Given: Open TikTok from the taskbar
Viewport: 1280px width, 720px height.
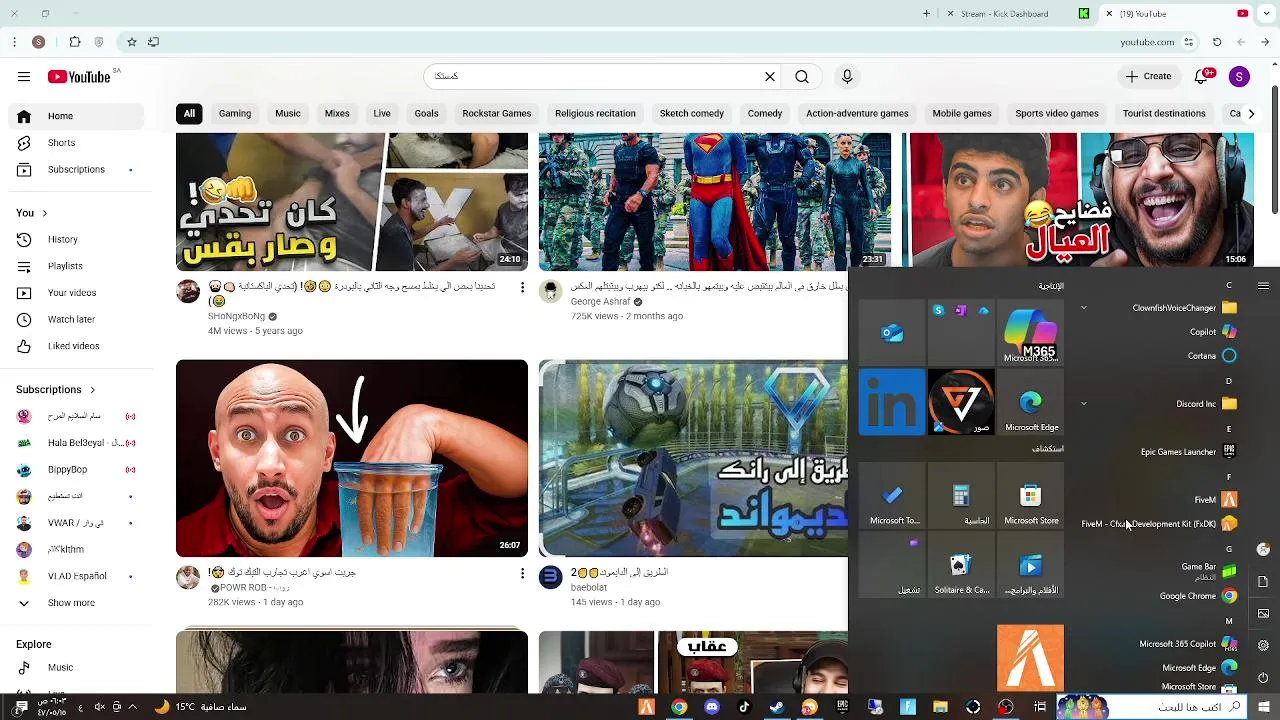Looking at the screenshot, I should 744,707.
